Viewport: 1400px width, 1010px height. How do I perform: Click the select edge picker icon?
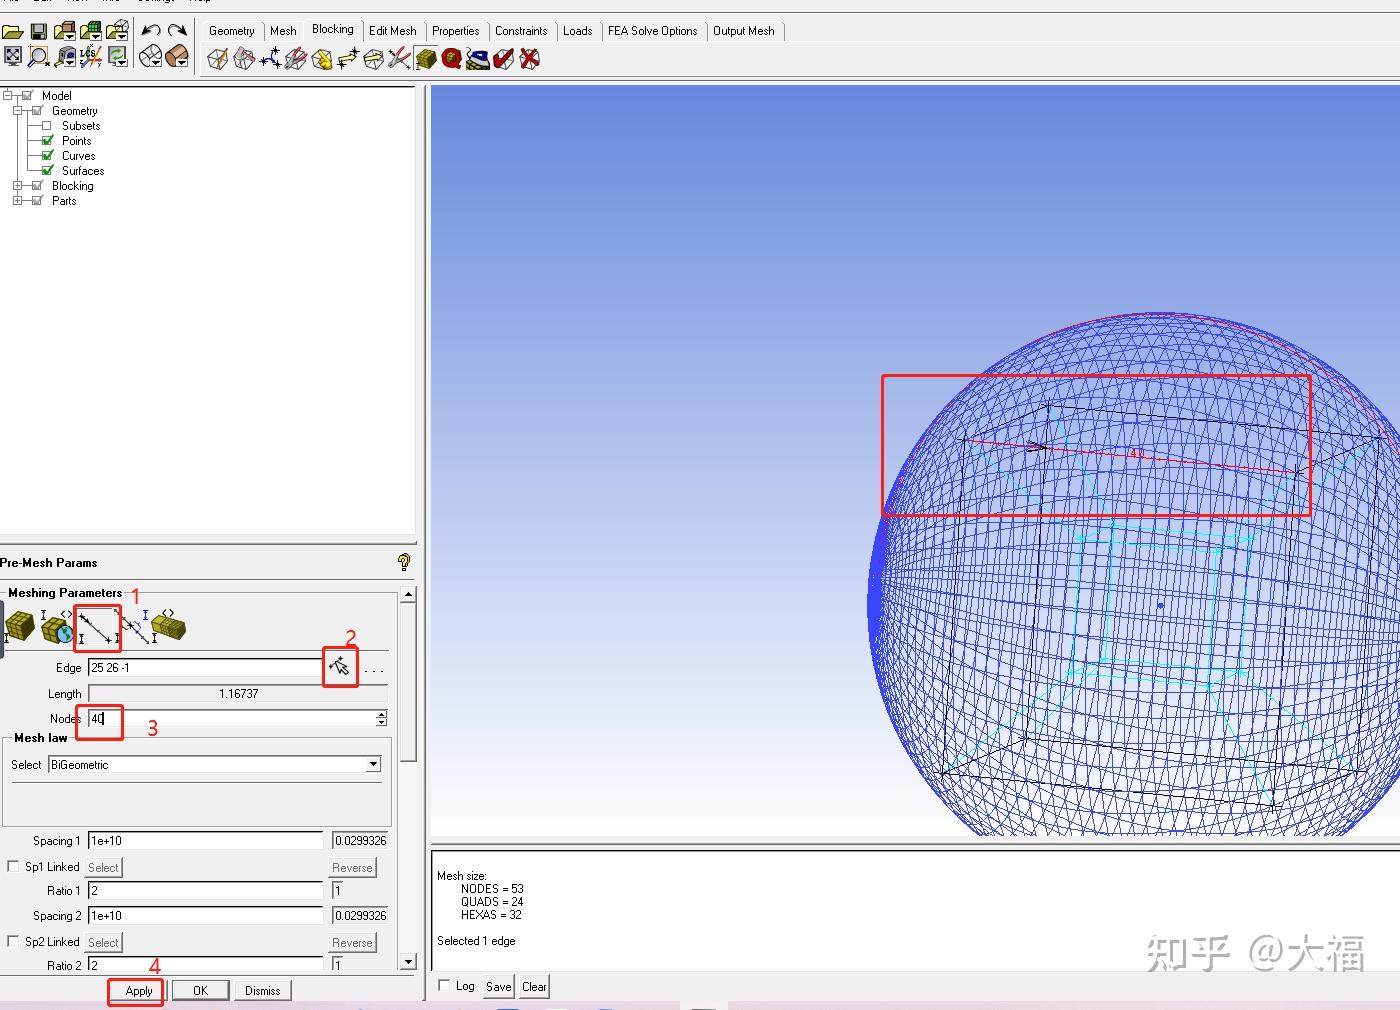coord(340,666)
